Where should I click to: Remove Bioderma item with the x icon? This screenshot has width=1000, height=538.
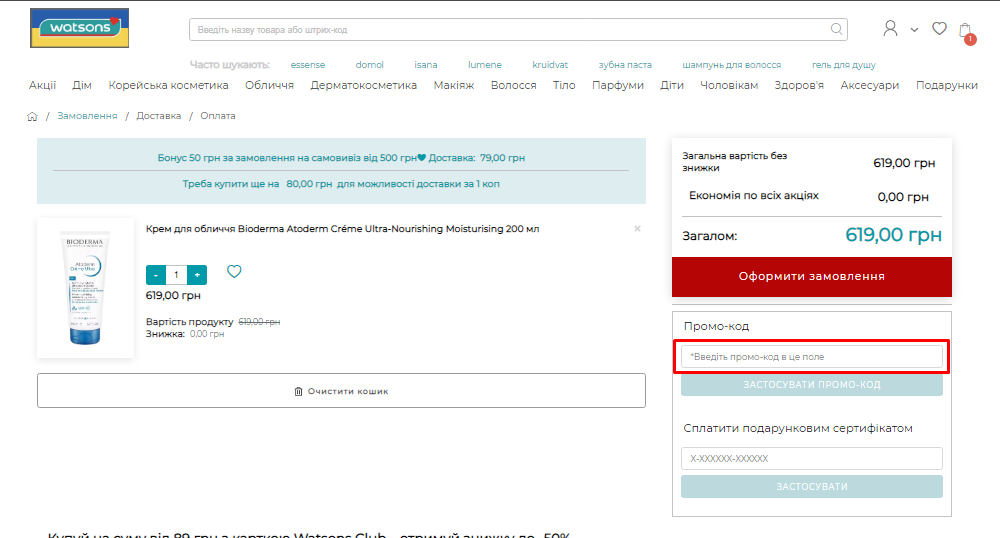click(637, 228)
